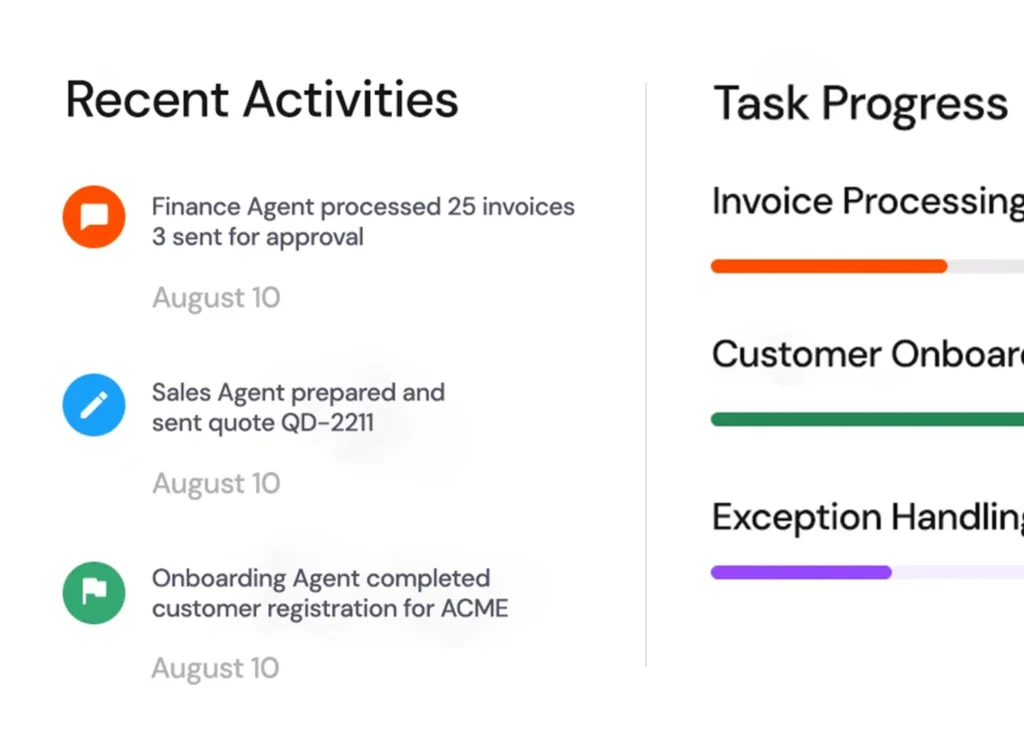Click the gray unfilled Invoice Processing track
Screen dimensions: 1024x740
coord(985,267)
